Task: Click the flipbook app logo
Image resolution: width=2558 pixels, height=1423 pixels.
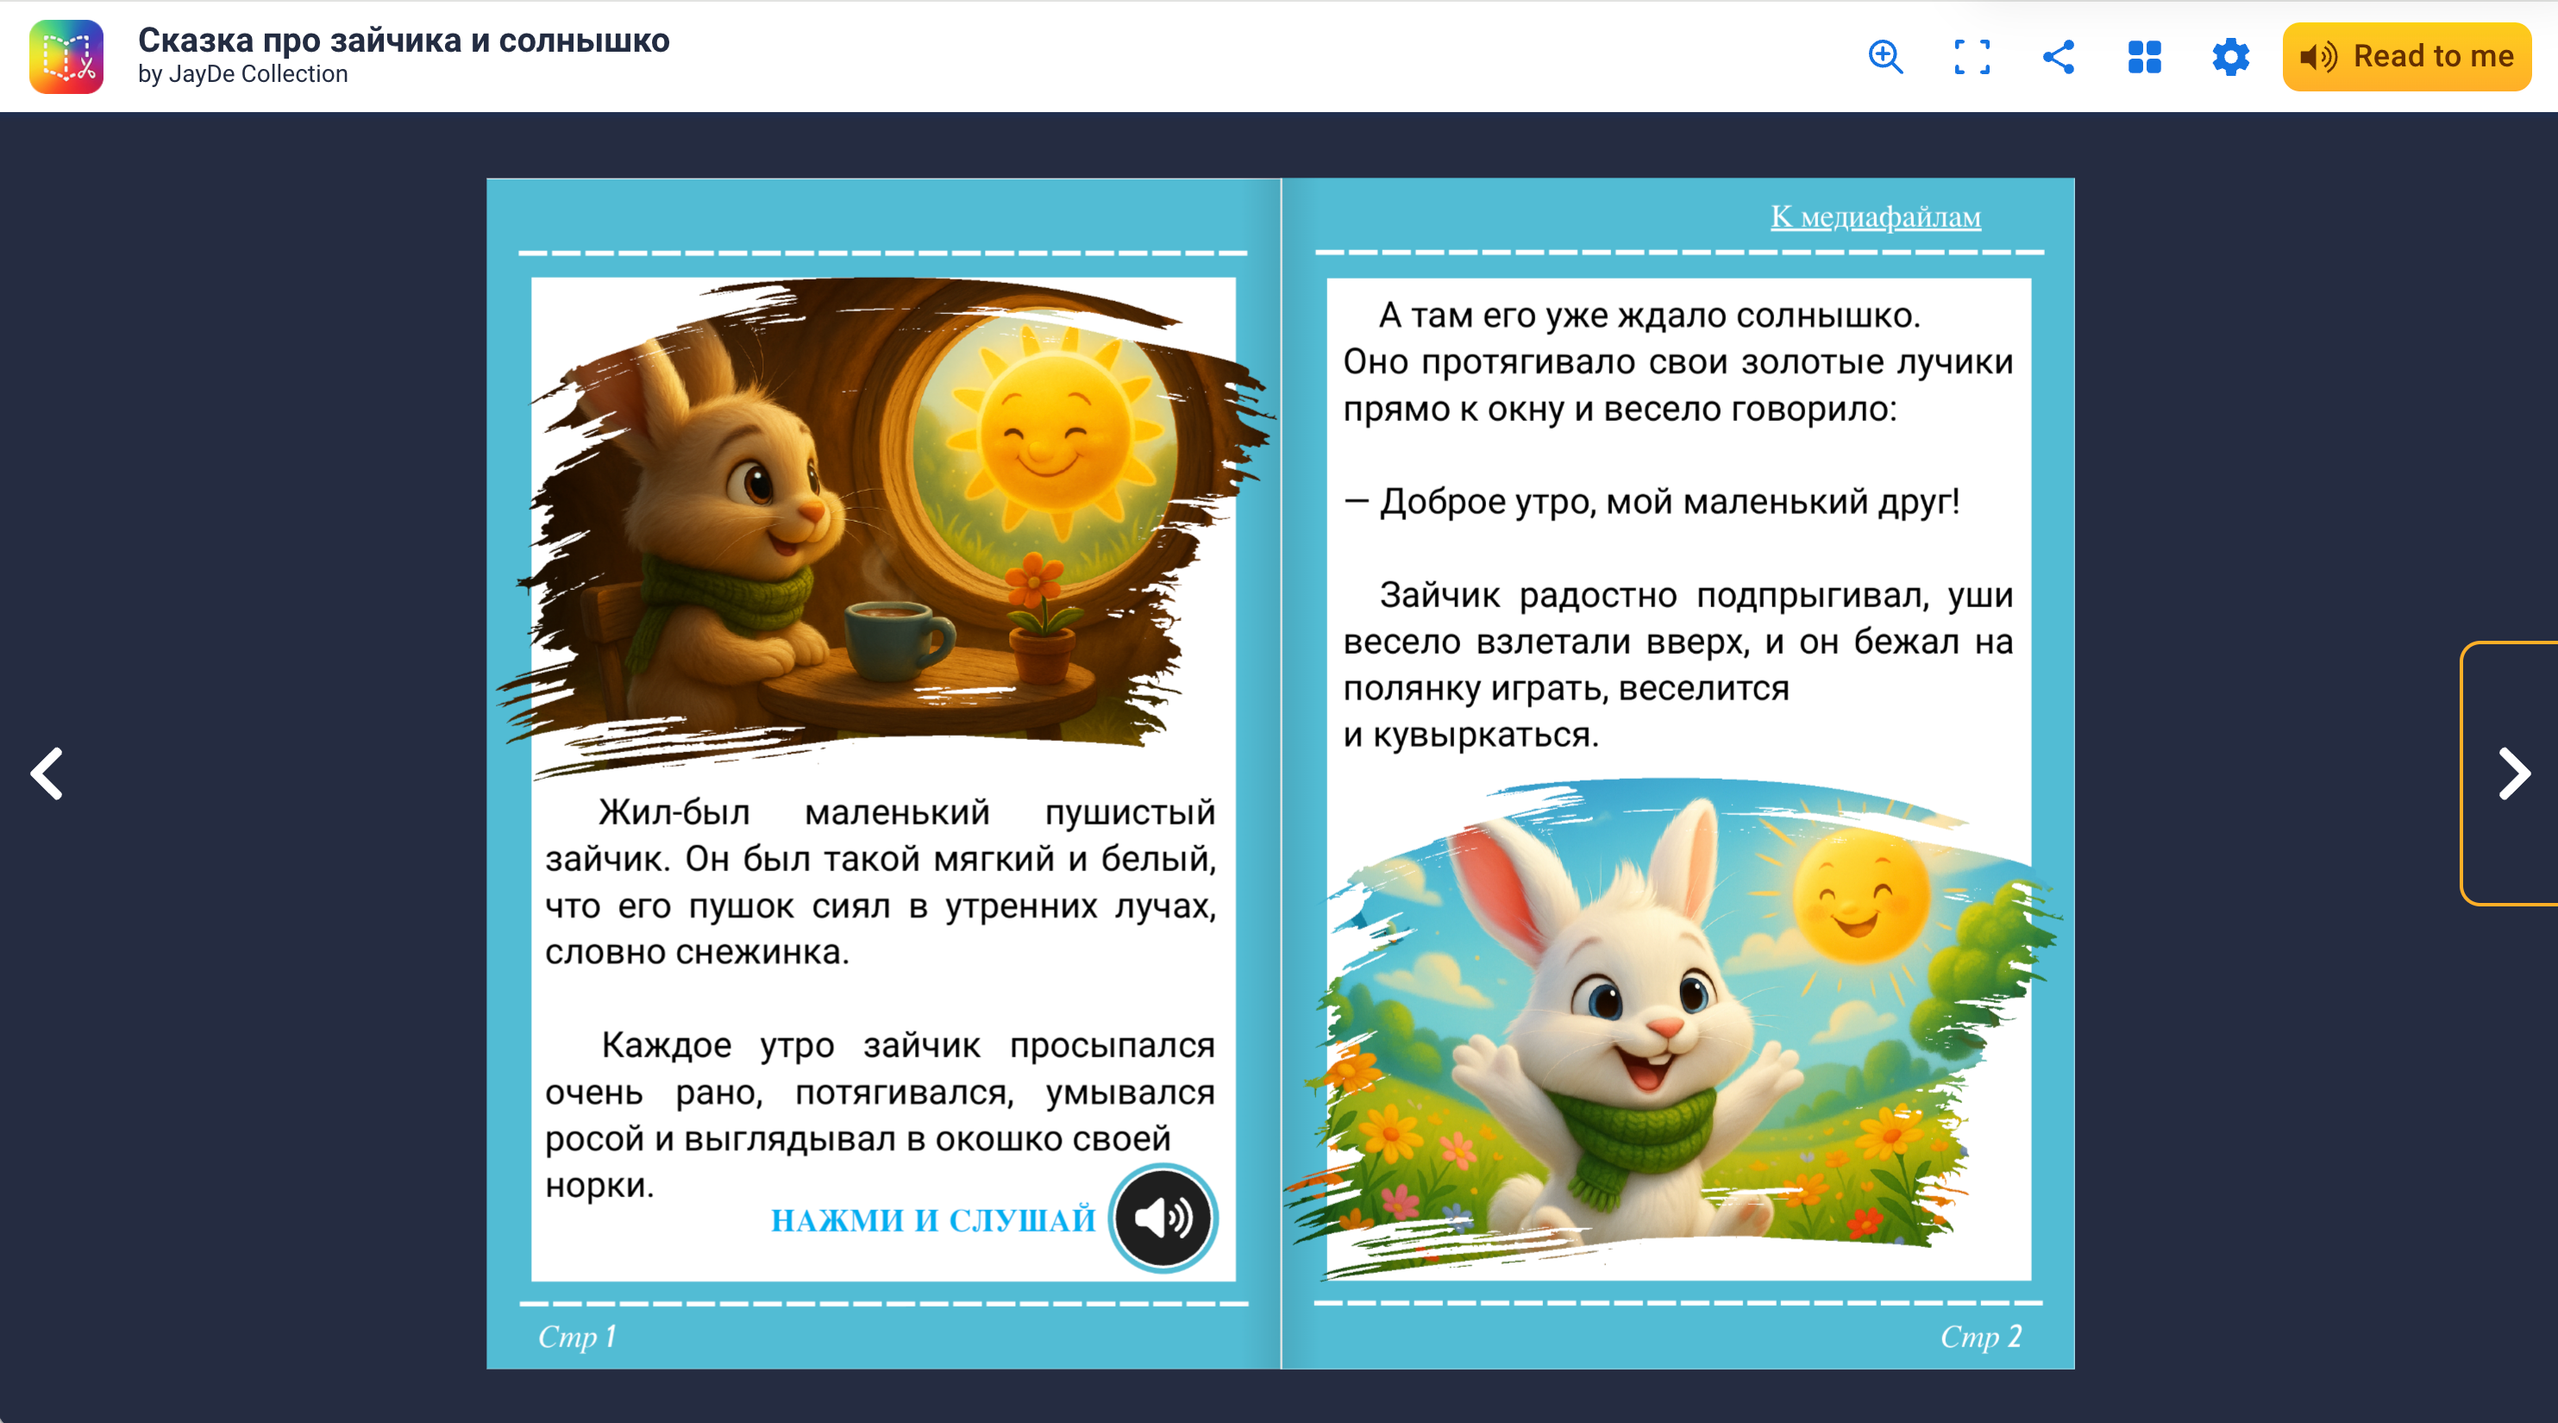Action: tap(66, 55)
